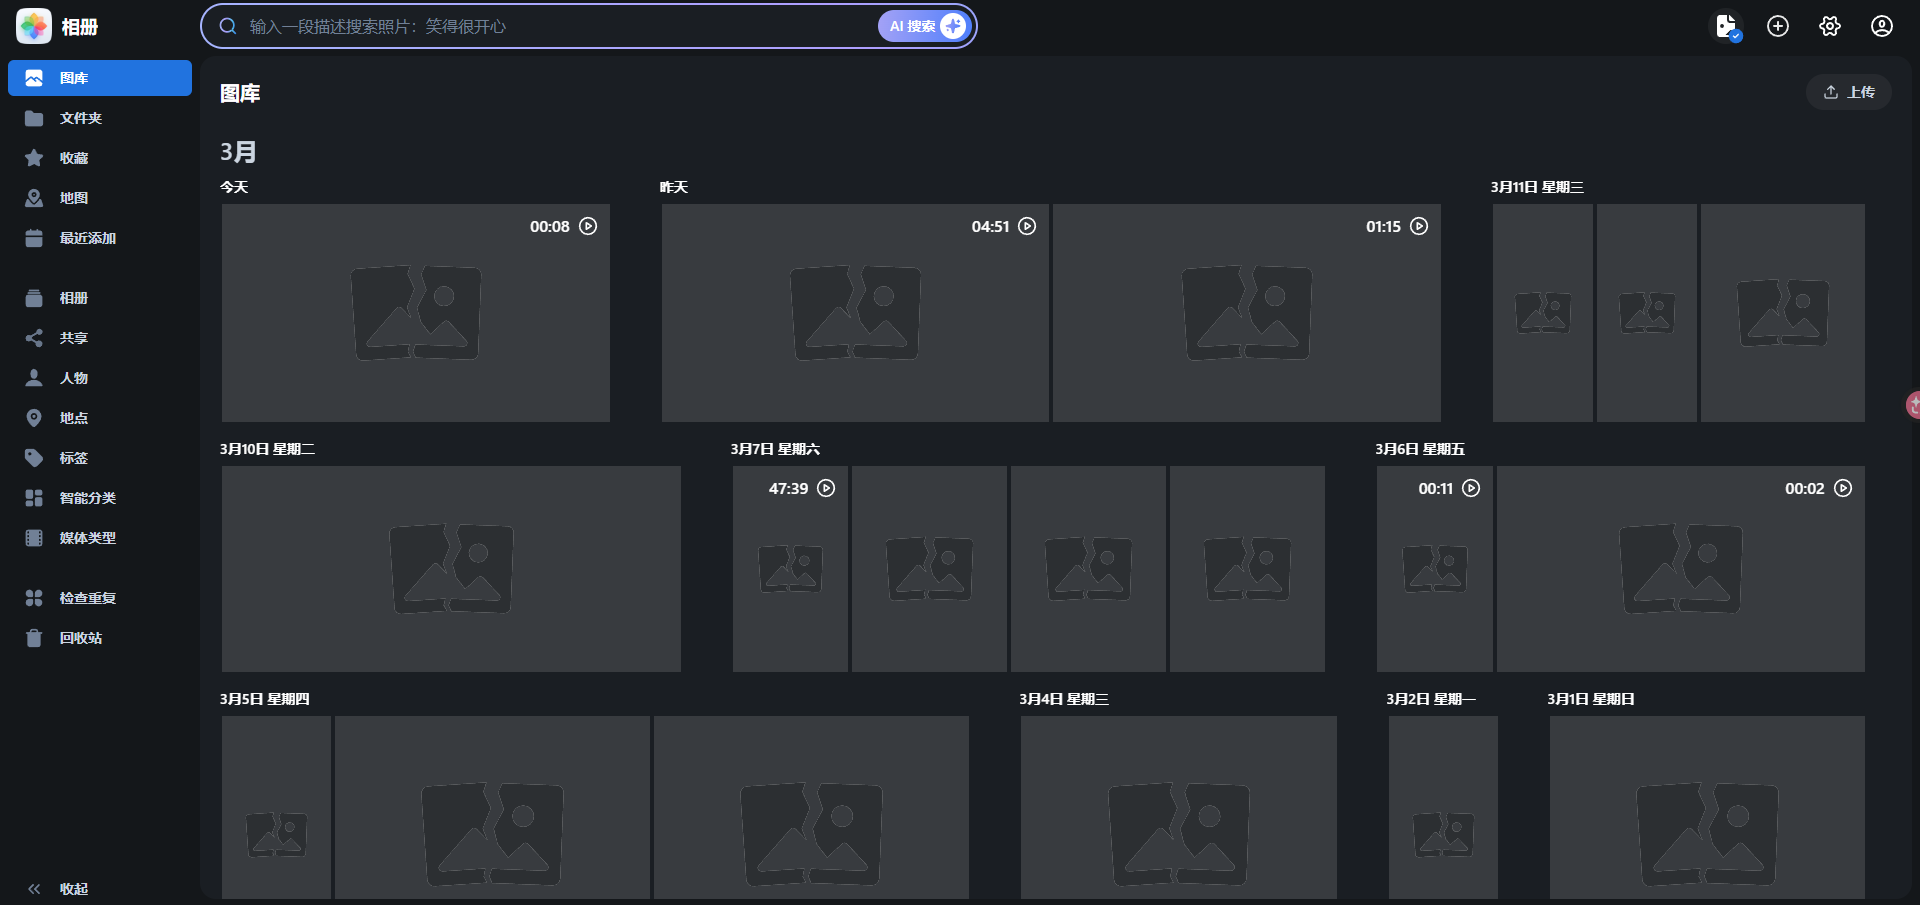Click the 检查重复 duplicate check icon
The height and width of the screenshot is (905, 1920).
click(x=34, y=598)
